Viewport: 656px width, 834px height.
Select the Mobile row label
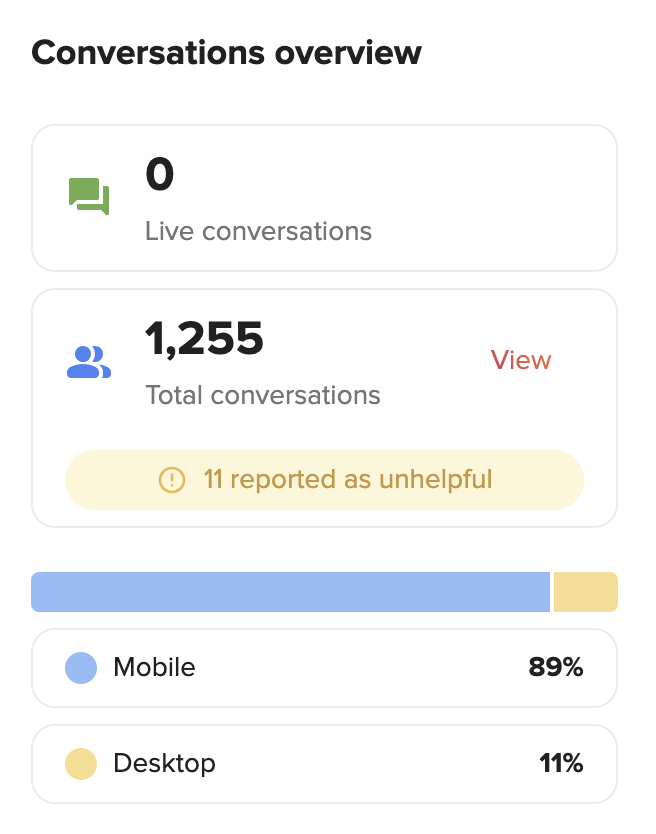pyautogui.click(x=154, y=668)
